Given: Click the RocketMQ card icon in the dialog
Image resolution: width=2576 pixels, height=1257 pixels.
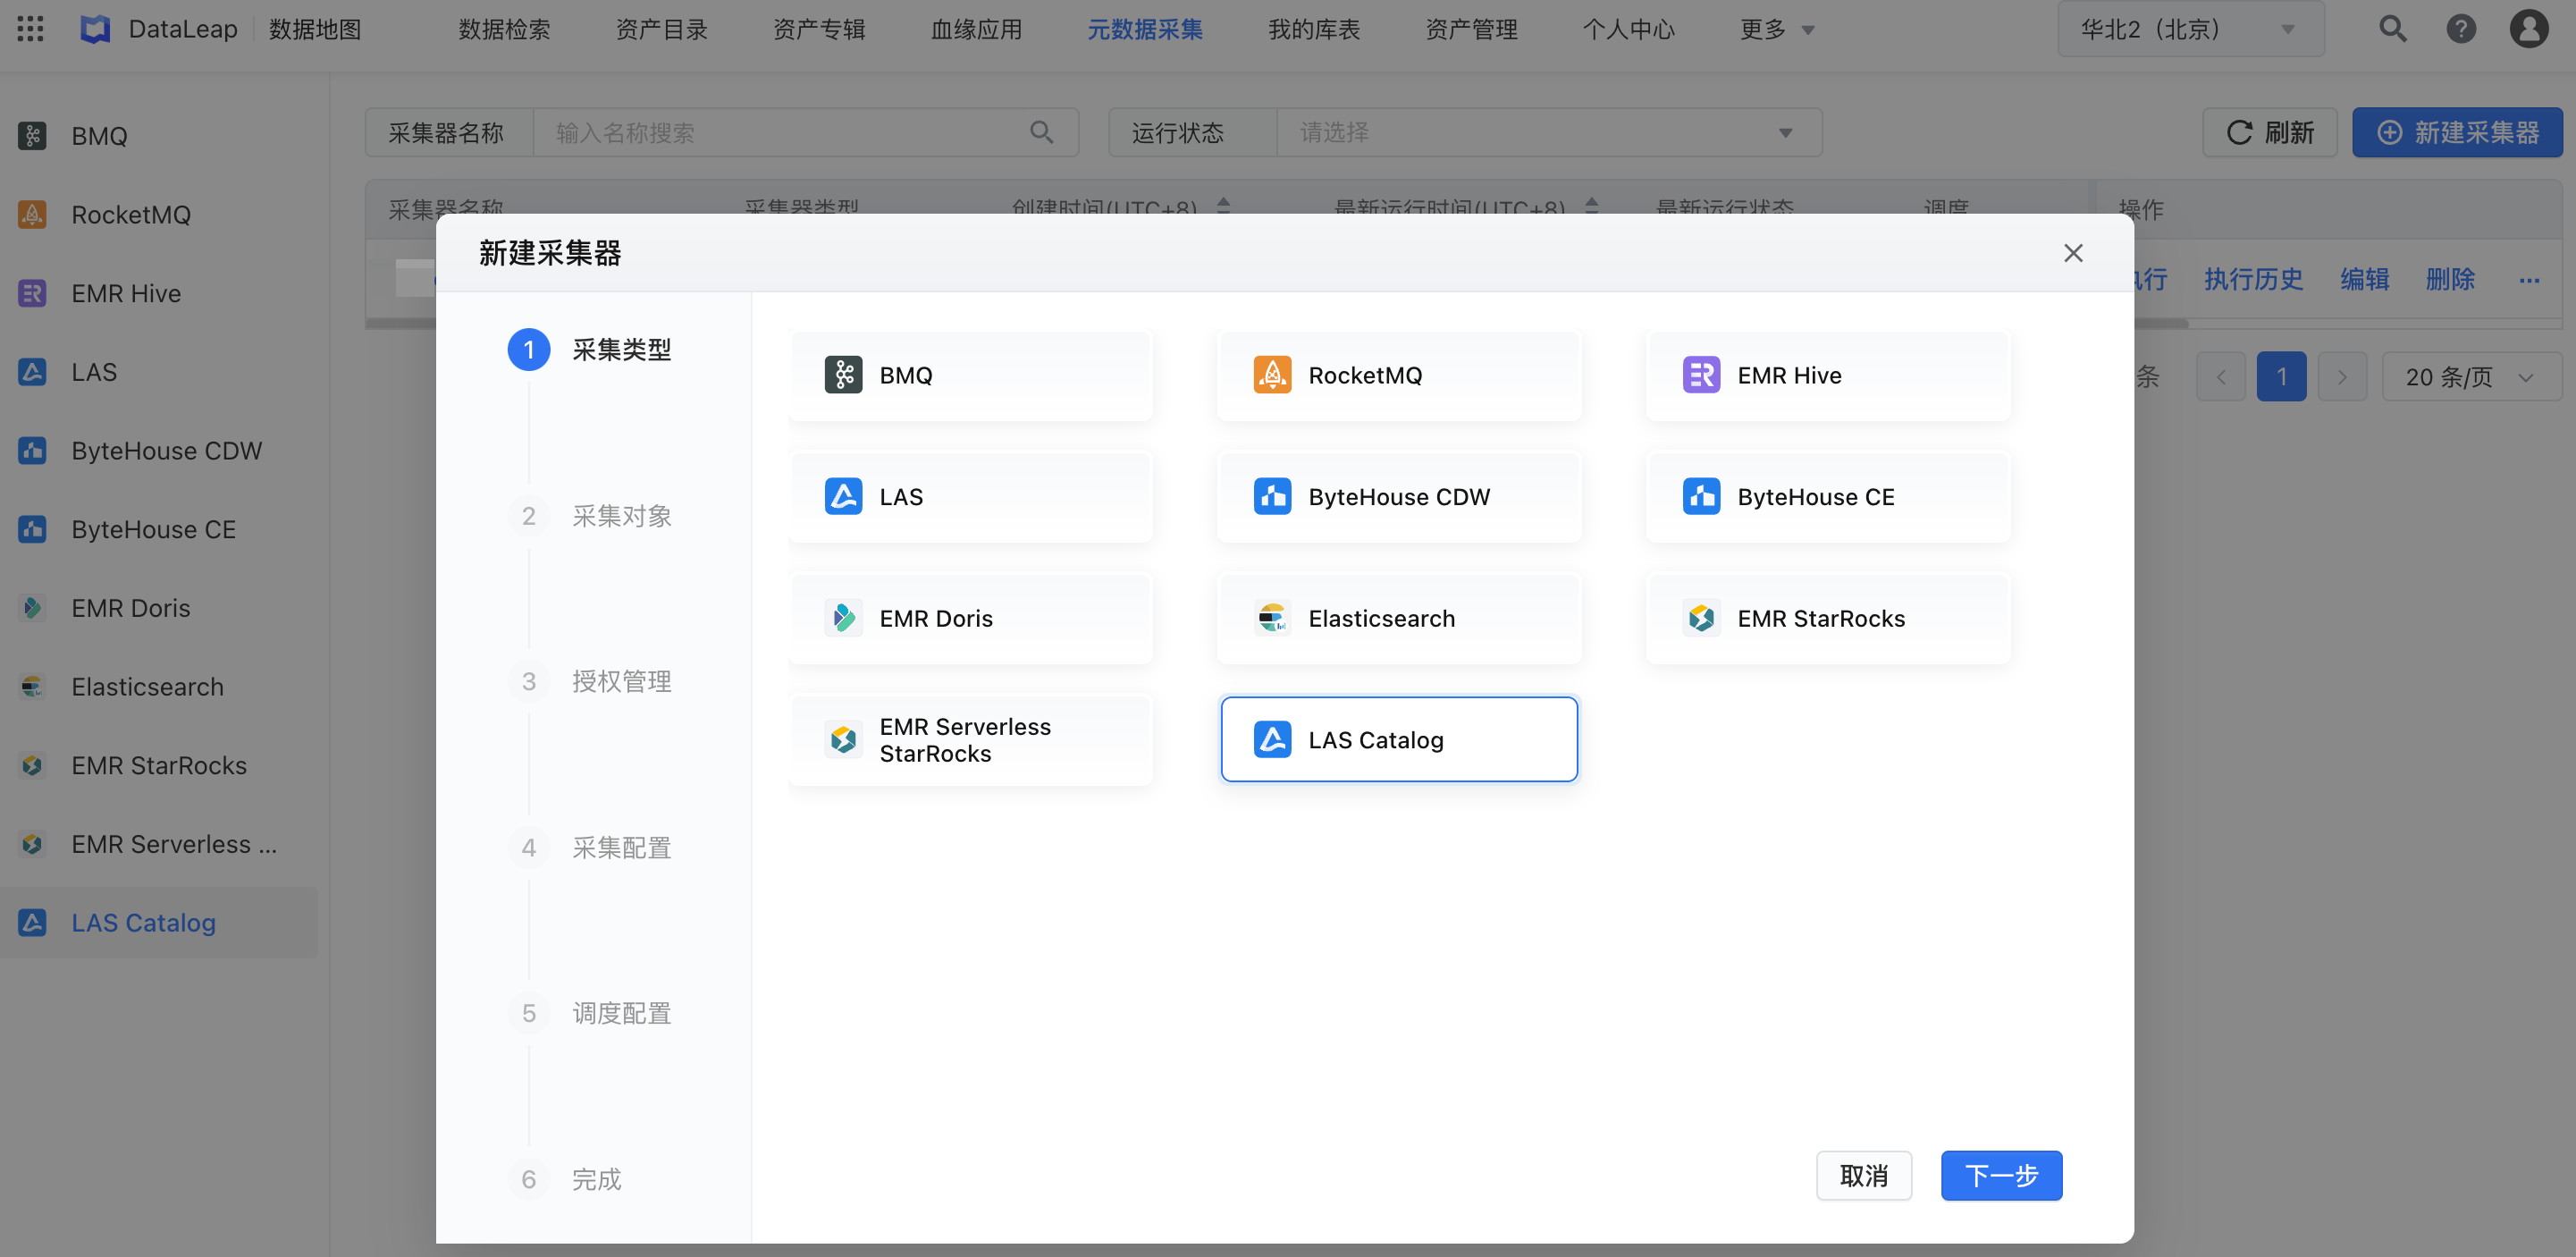Looking at the screenshot, I should coord(1272,375).
